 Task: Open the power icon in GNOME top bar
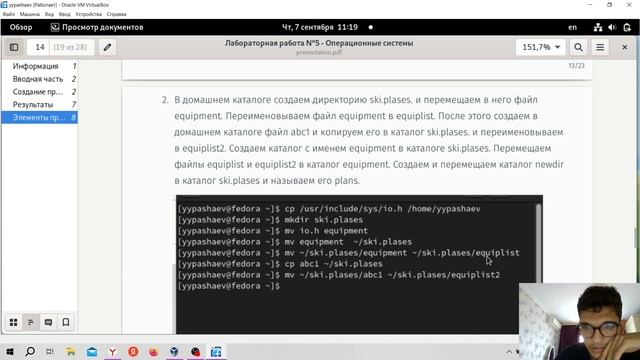(627, 27)
